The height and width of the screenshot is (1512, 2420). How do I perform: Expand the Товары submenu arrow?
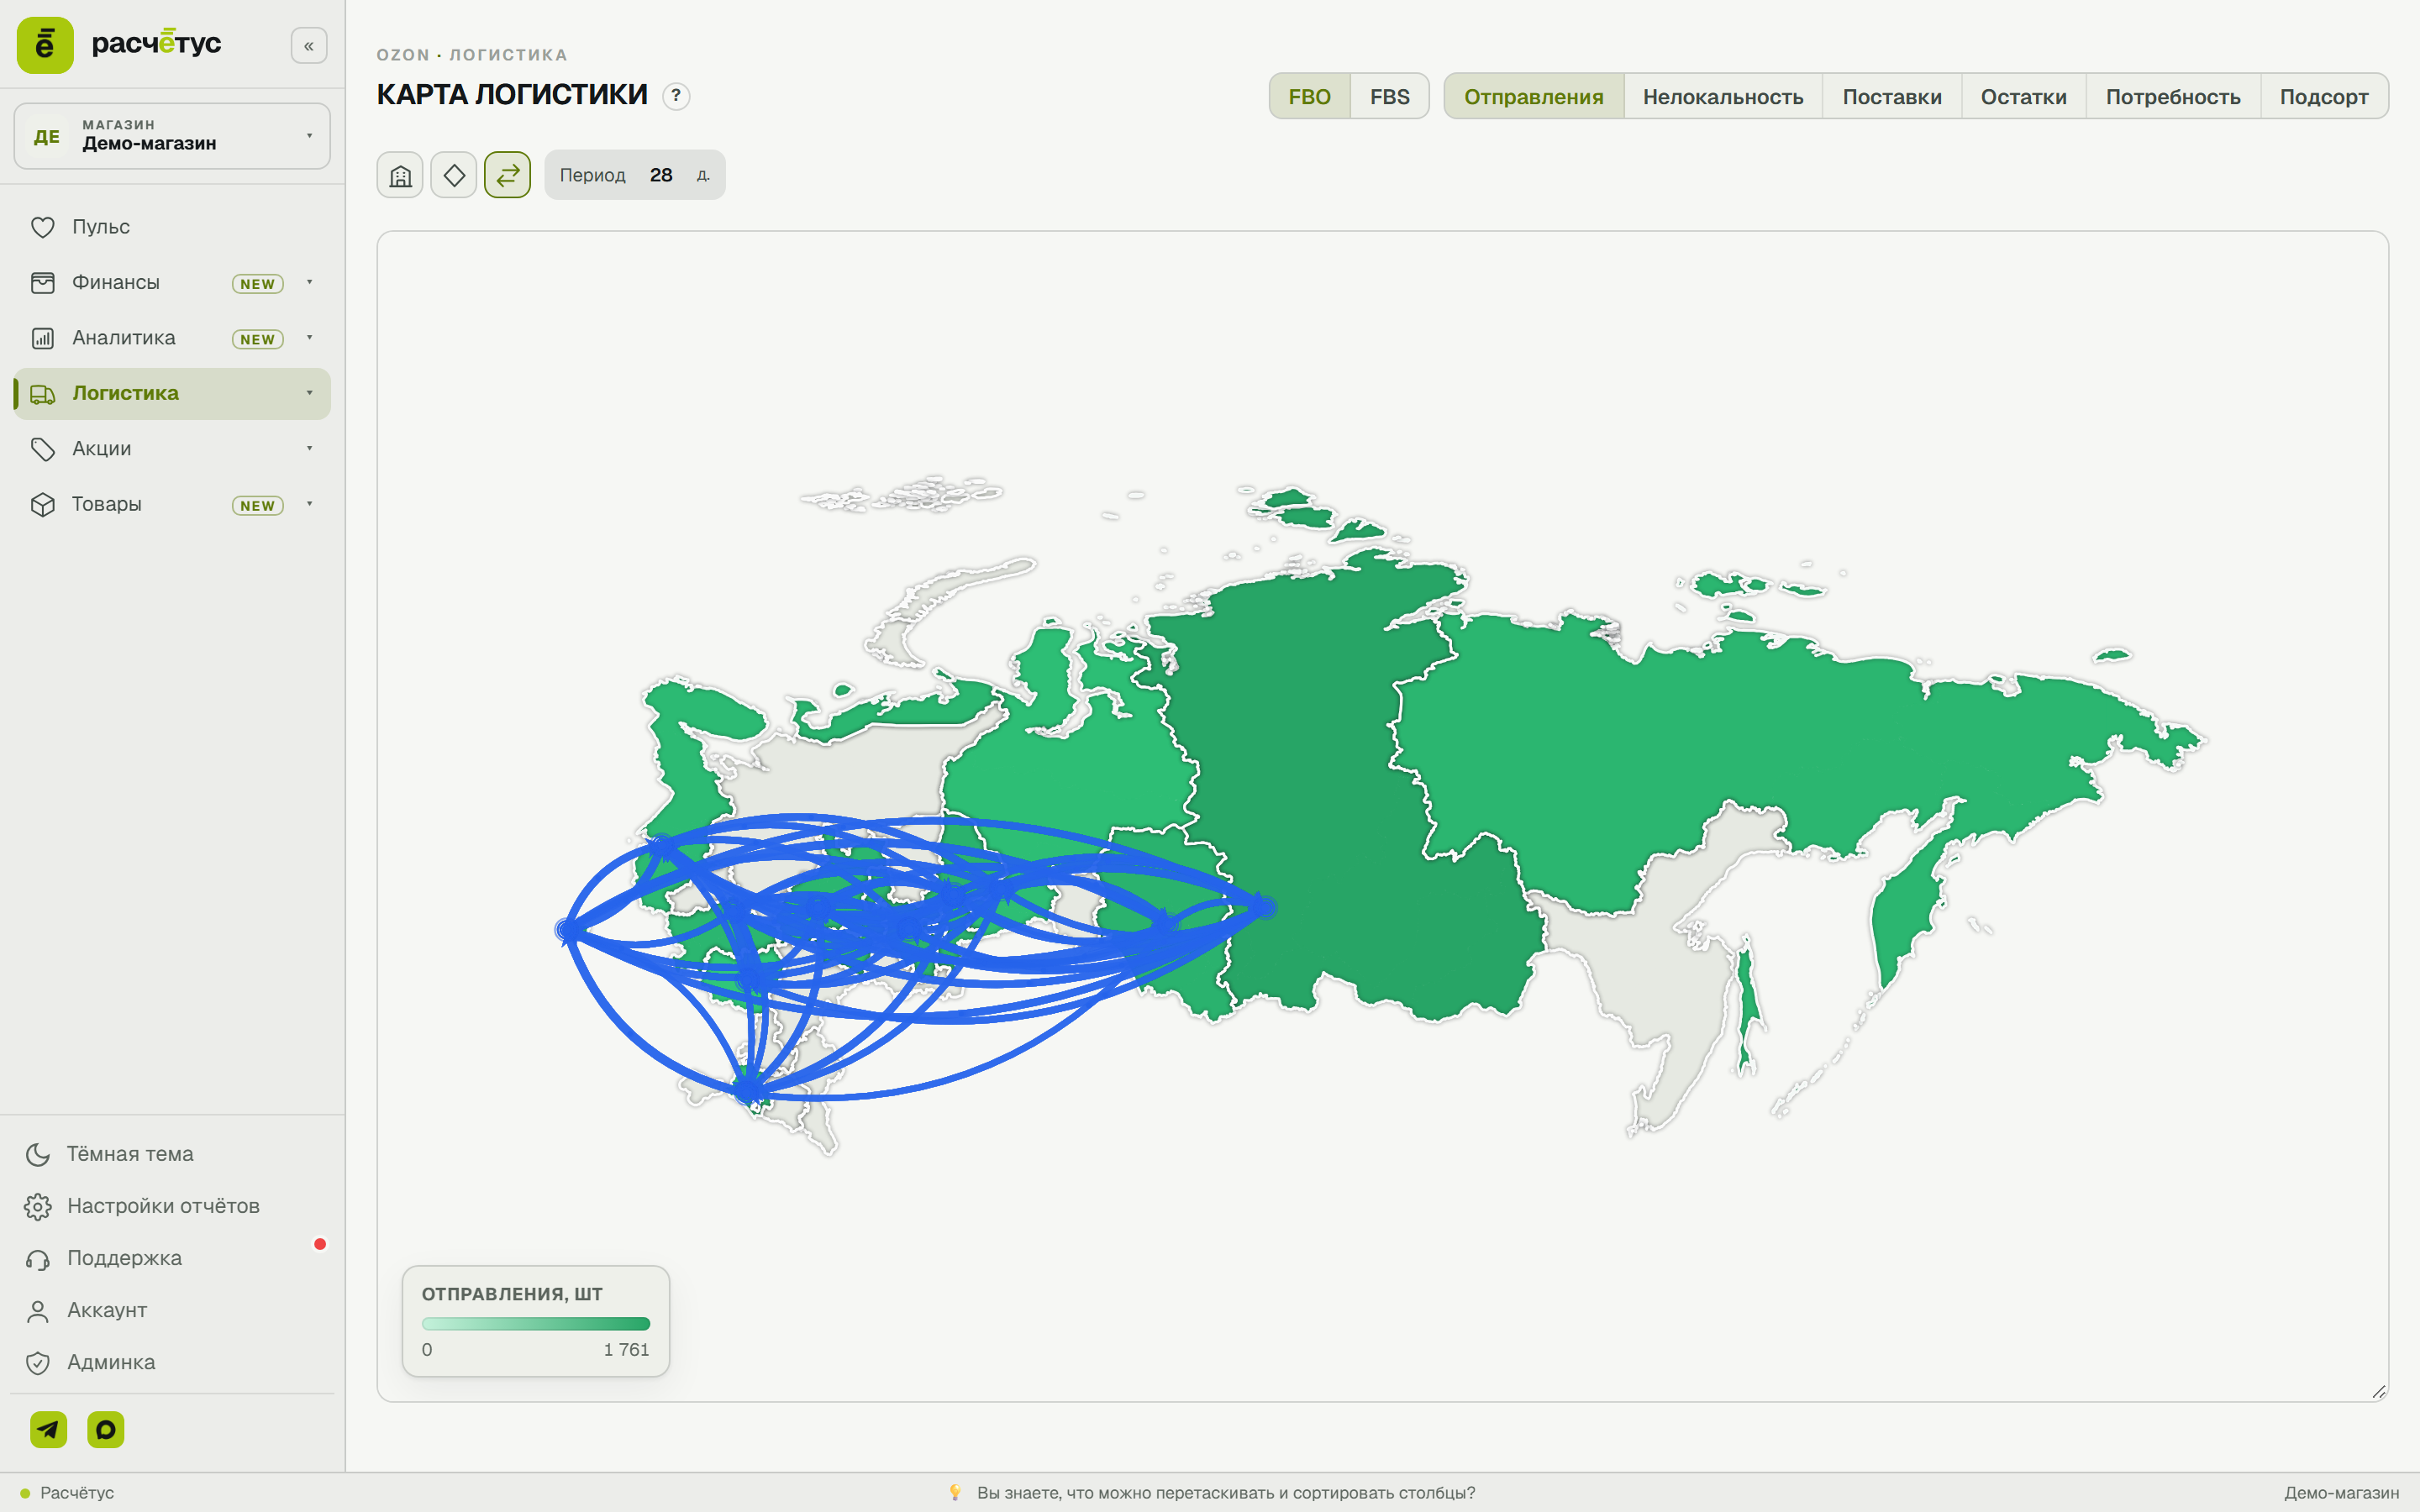point(310,504)
